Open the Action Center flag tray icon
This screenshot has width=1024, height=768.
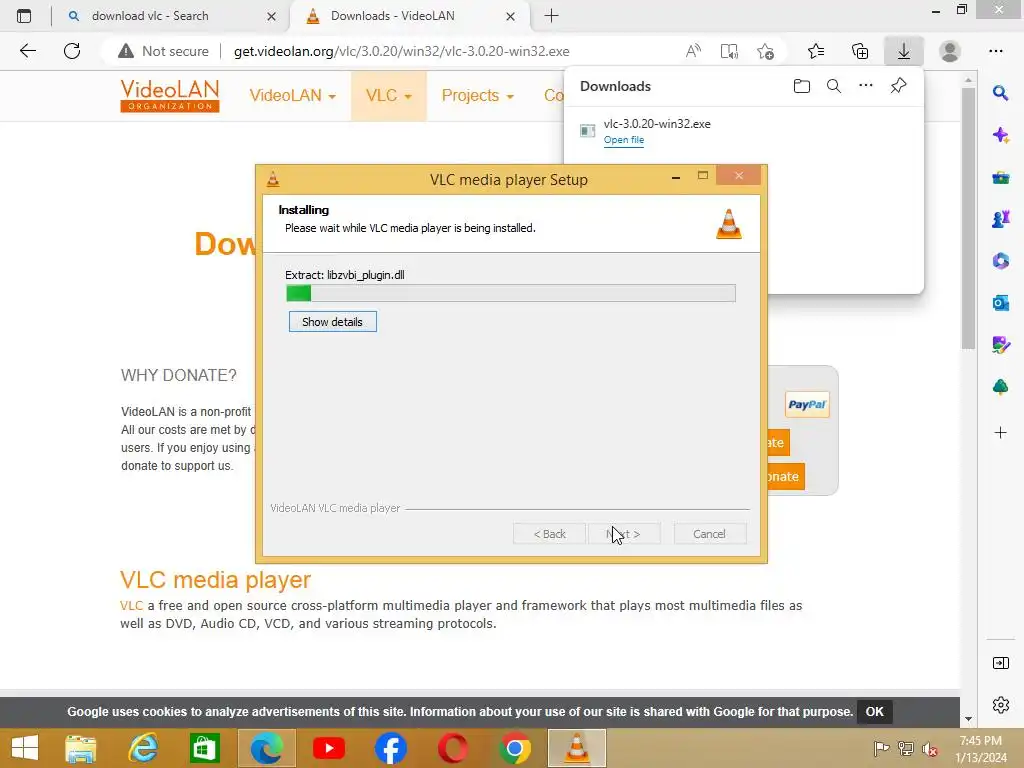point(882,748)
